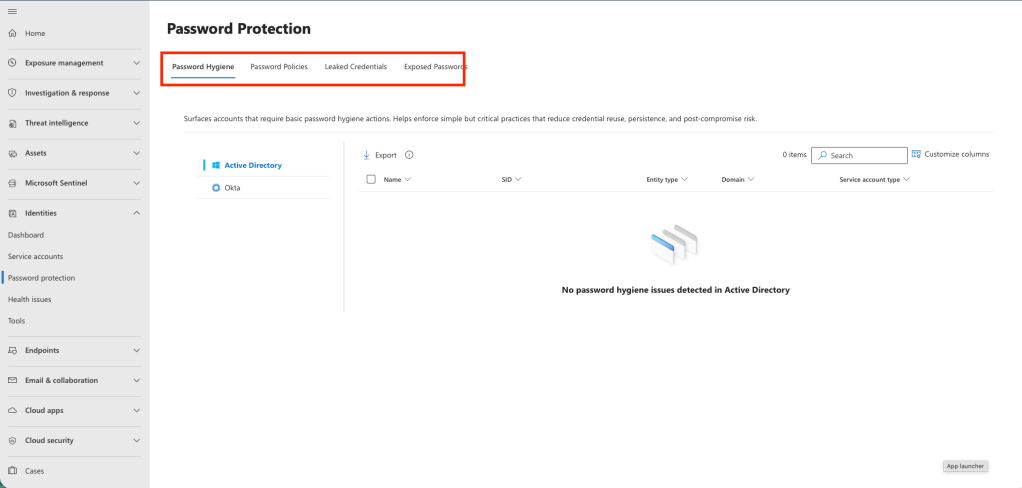
Task: Click the hamburger navigation menu icon
Action: 12,10
